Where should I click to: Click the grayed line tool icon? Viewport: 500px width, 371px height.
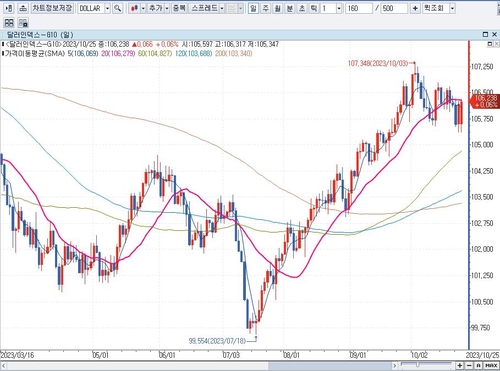click(232, 8)
